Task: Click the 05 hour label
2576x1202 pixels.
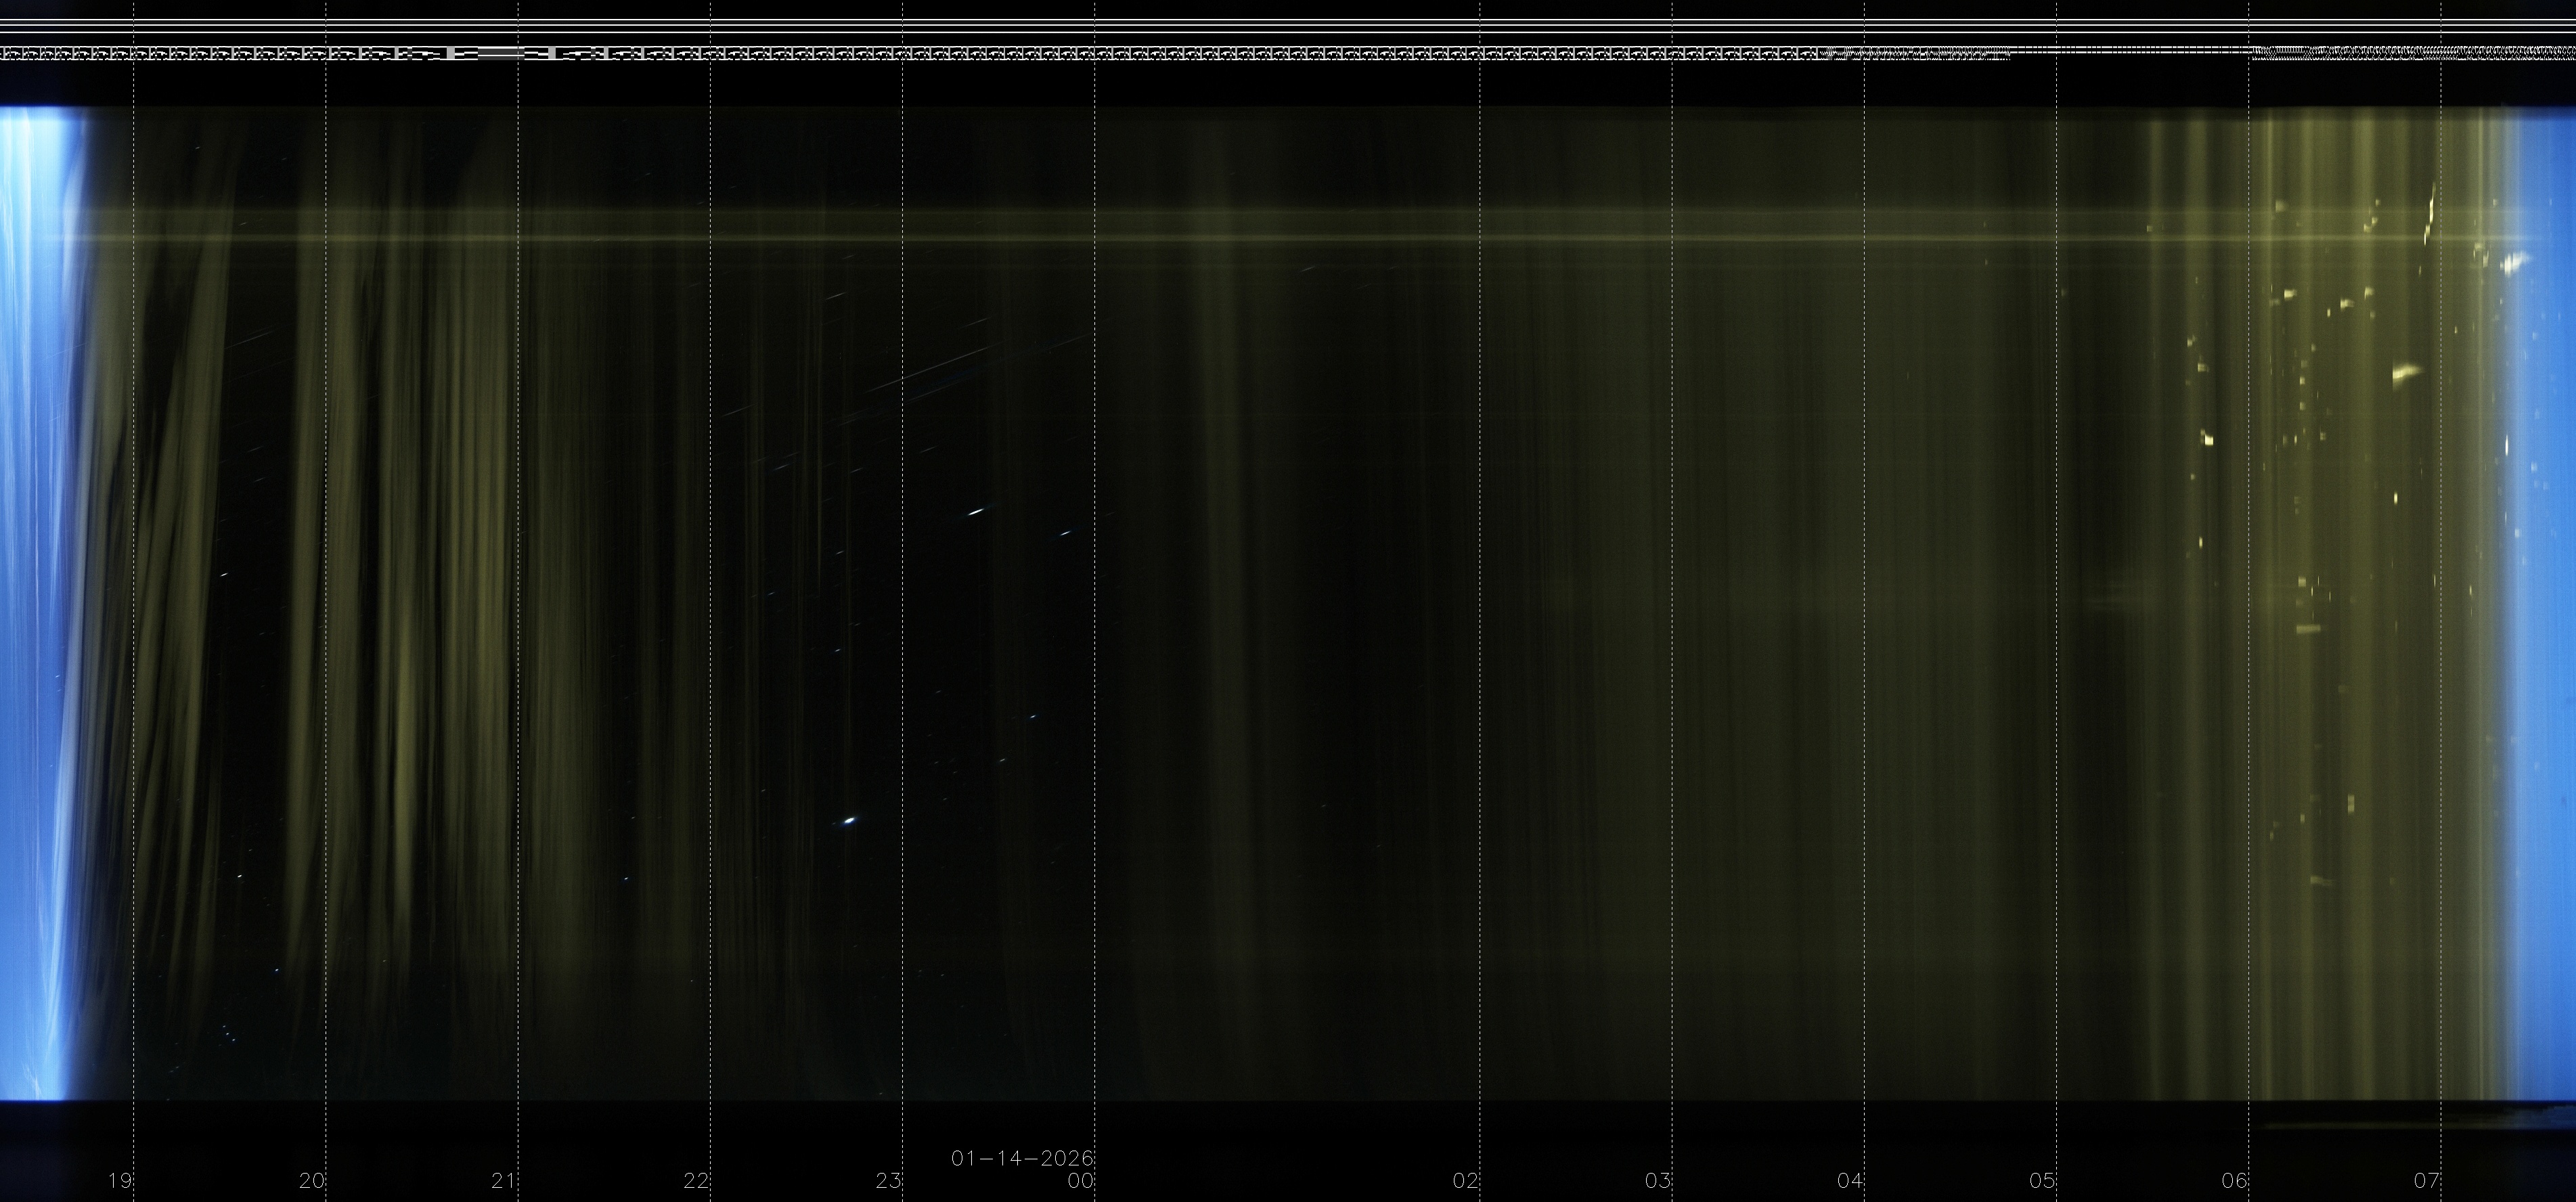Action: click(x=2042, y=1181)
